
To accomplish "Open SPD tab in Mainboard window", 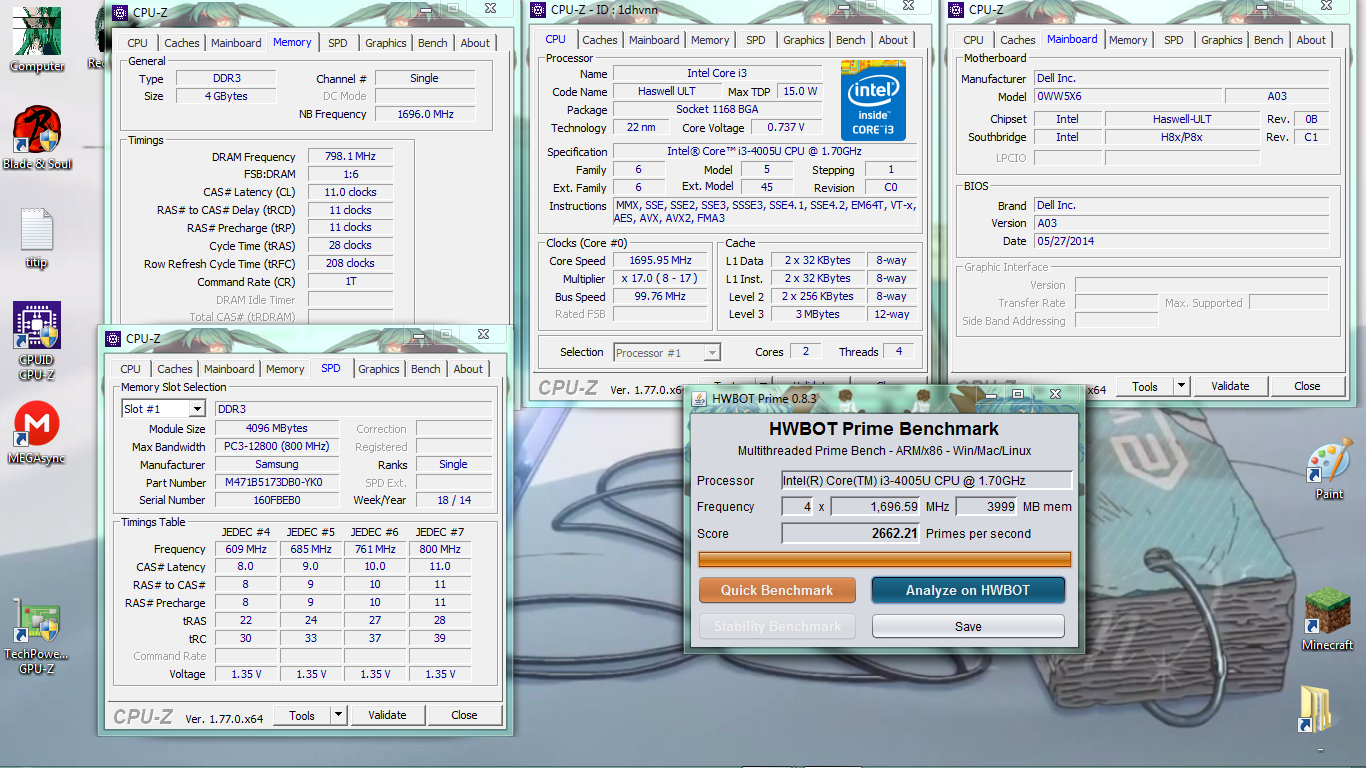I will [x=1174, y=40].
